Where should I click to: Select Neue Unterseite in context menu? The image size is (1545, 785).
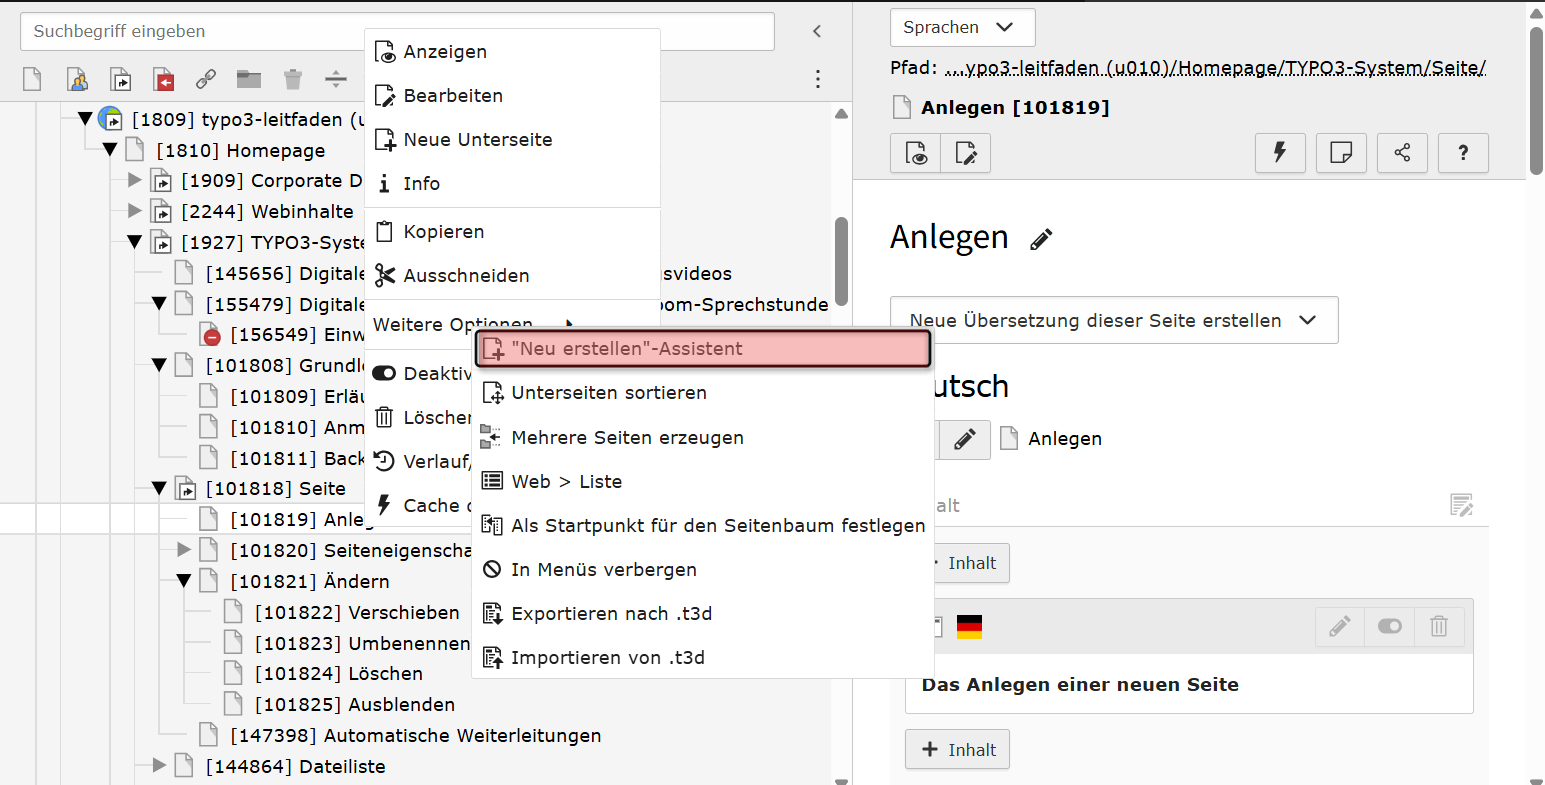coord(477,139)
